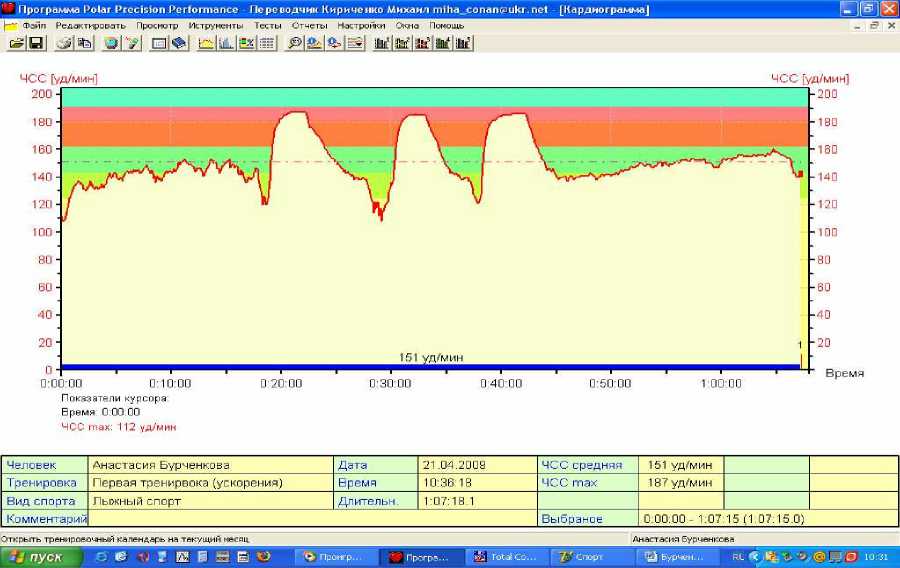Click the copy documents toolbar icon

point(84,43)
